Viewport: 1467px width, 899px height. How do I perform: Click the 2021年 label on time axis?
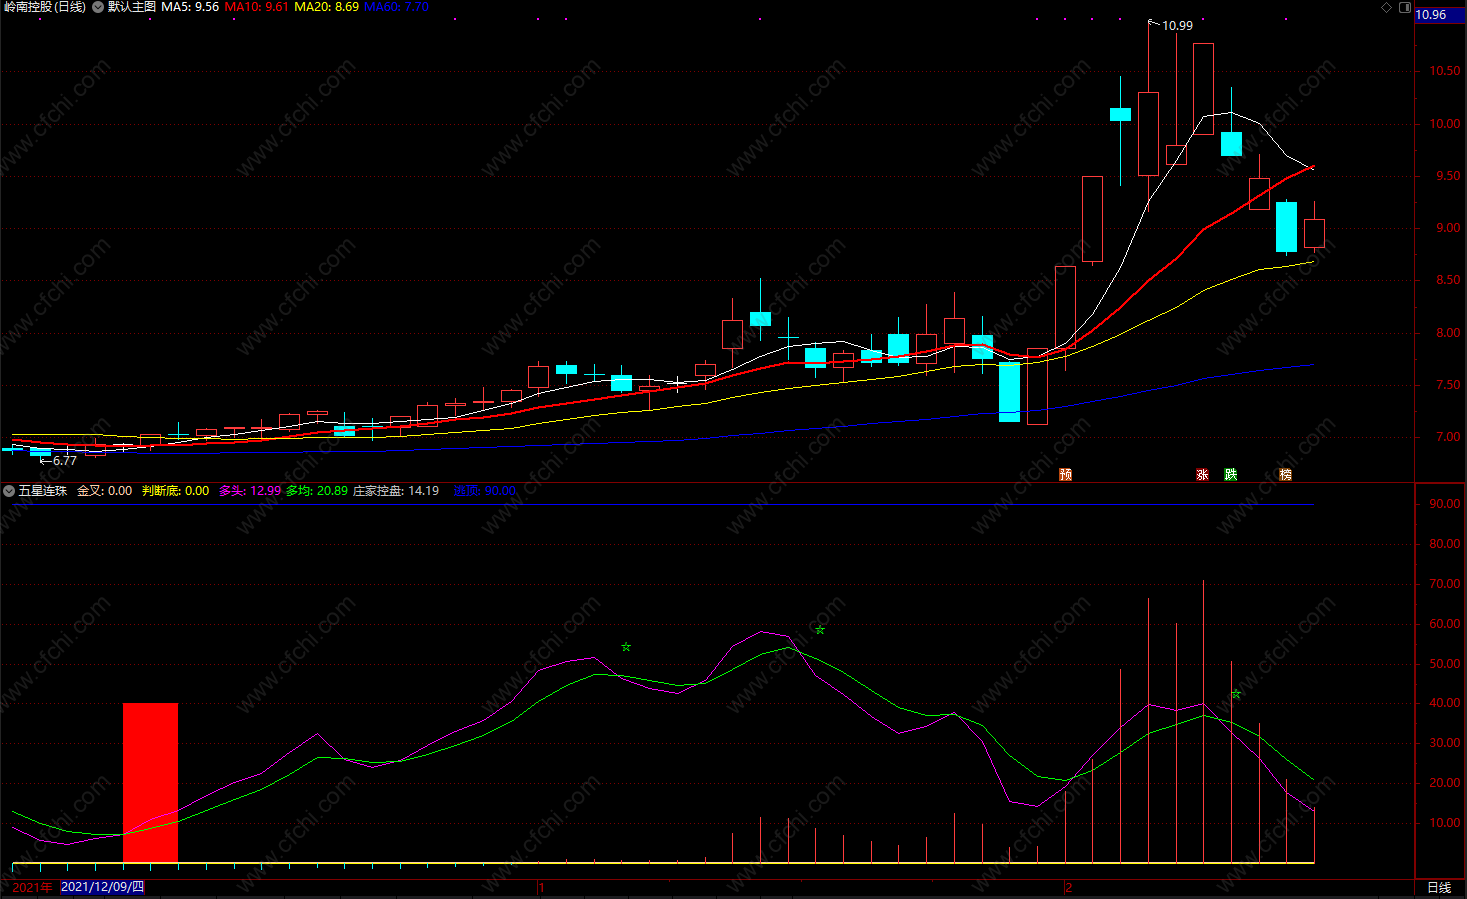tap(32, 887)
